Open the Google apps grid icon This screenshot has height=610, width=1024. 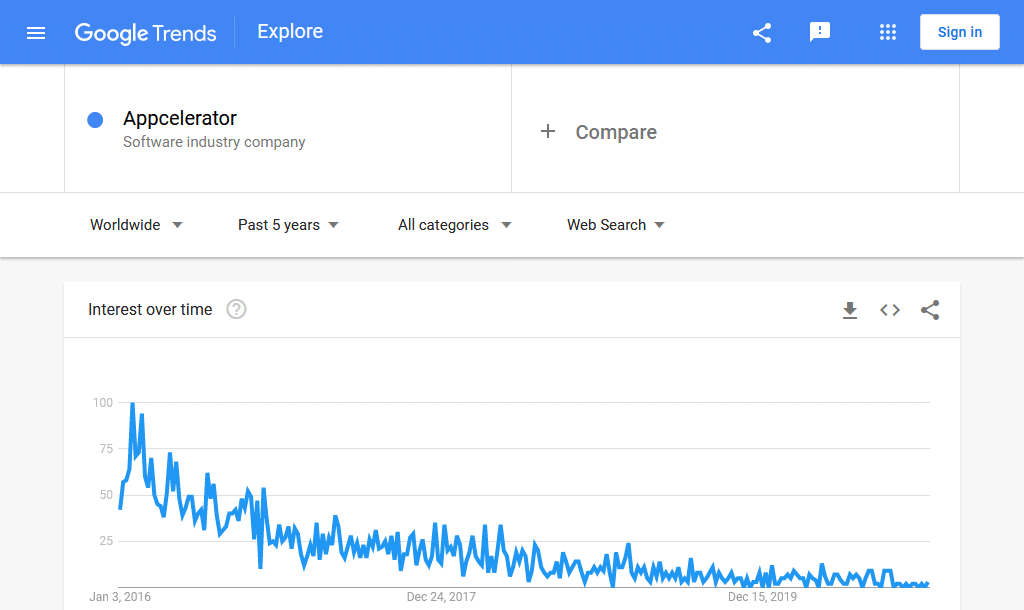tap(888, 32)
